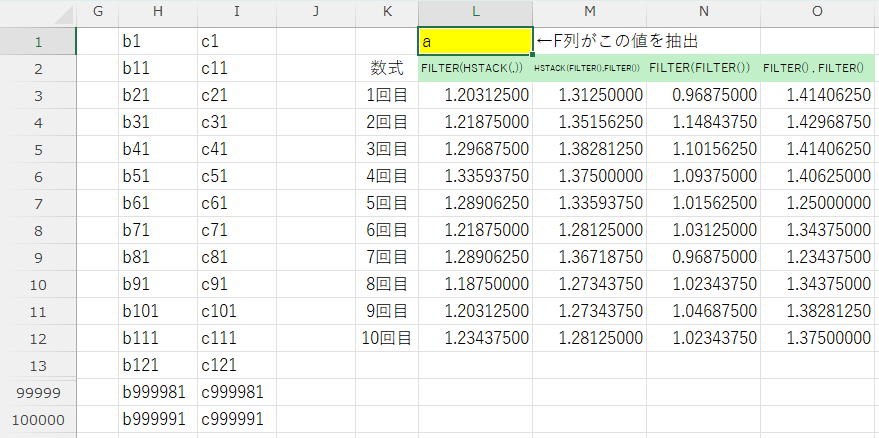Select cell containing 'c71'

pyautogui.click(x=237, y=230)
